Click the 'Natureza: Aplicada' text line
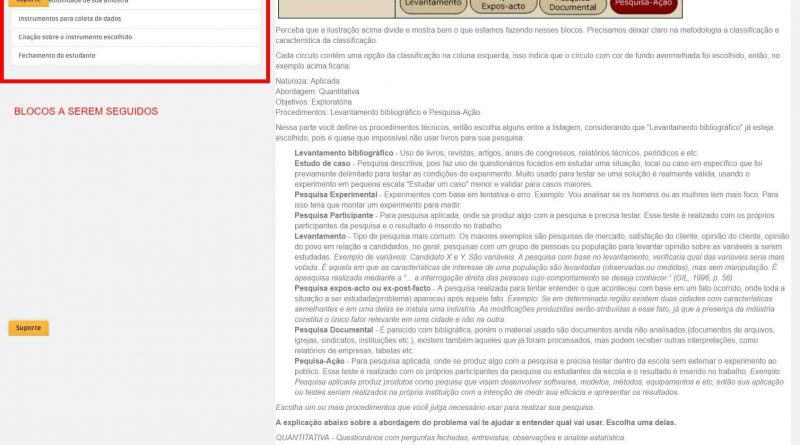The height and width of the screenshot is (445, 800). click(307, 81)
